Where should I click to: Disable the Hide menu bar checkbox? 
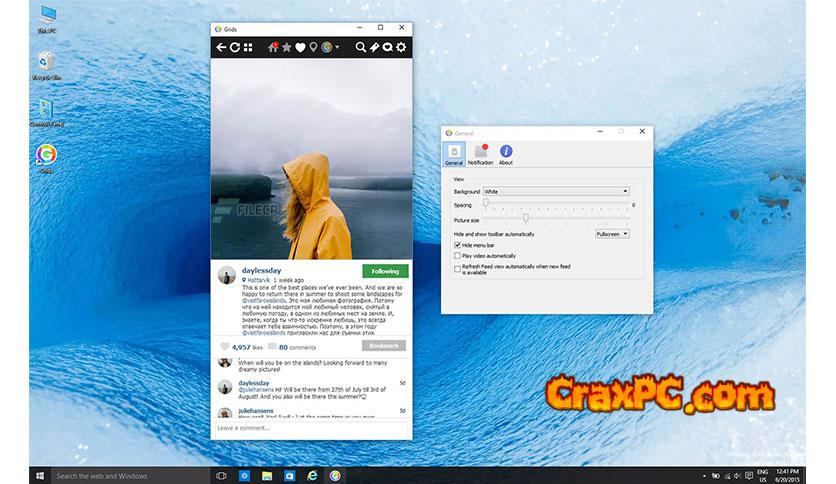coord(458,245)
